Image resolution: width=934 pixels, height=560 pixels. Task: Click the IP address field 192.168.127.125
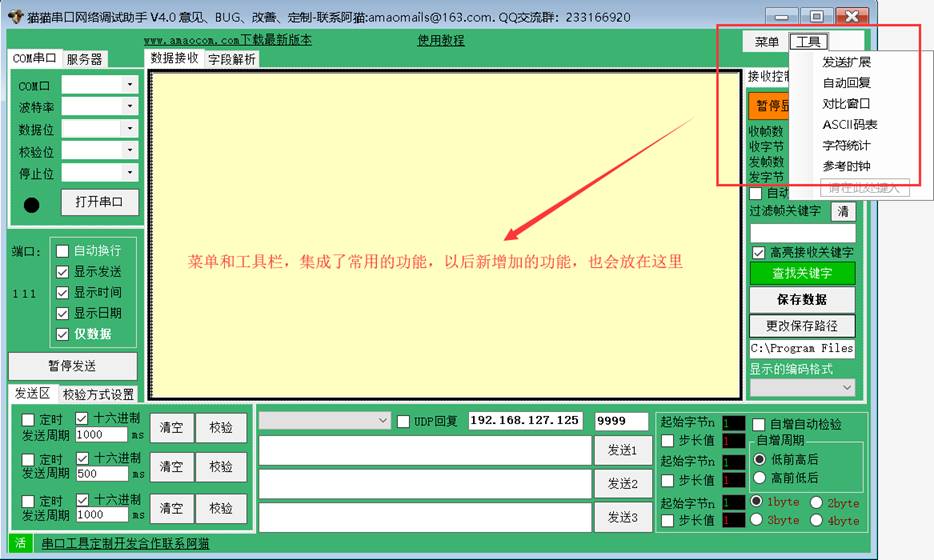pos(525,421)
